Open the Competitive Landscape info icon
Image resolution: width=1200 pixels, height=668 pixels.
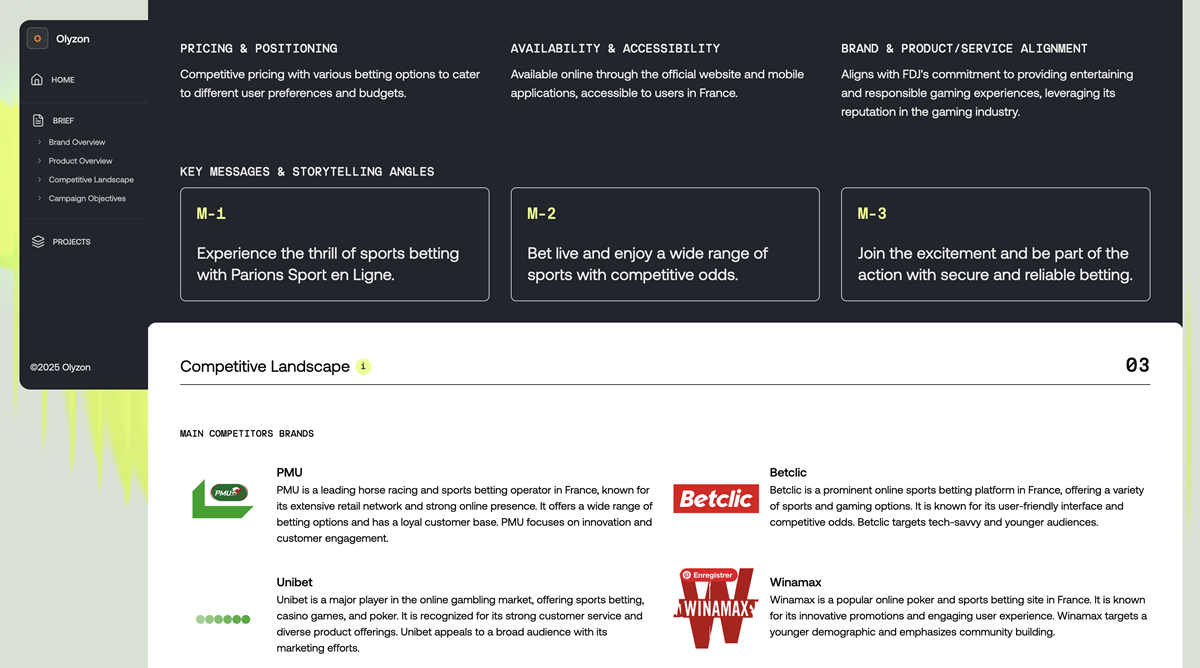pyautogui.click(x=363, y=367)
